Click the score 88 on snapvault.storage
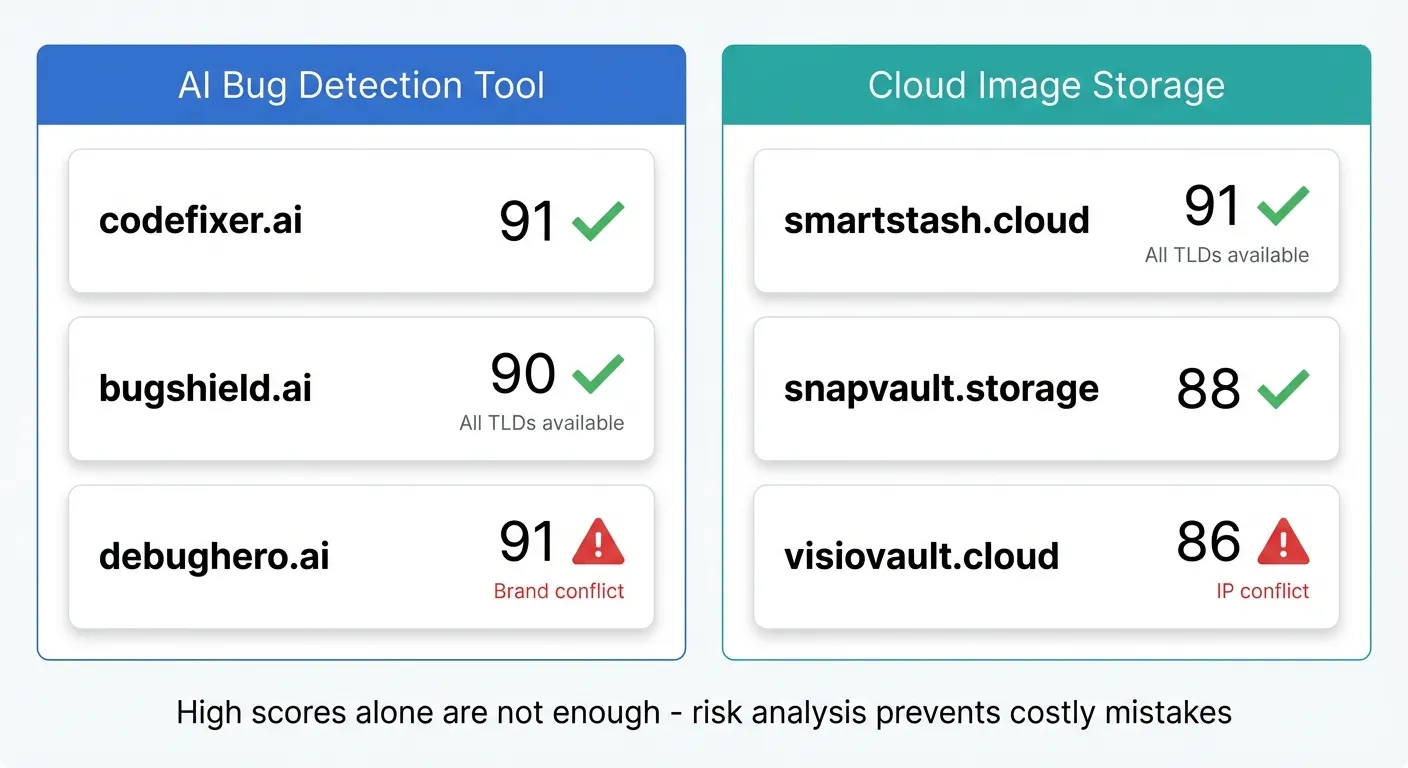This screenshot has height=768, width=1408. [1208, 389]
